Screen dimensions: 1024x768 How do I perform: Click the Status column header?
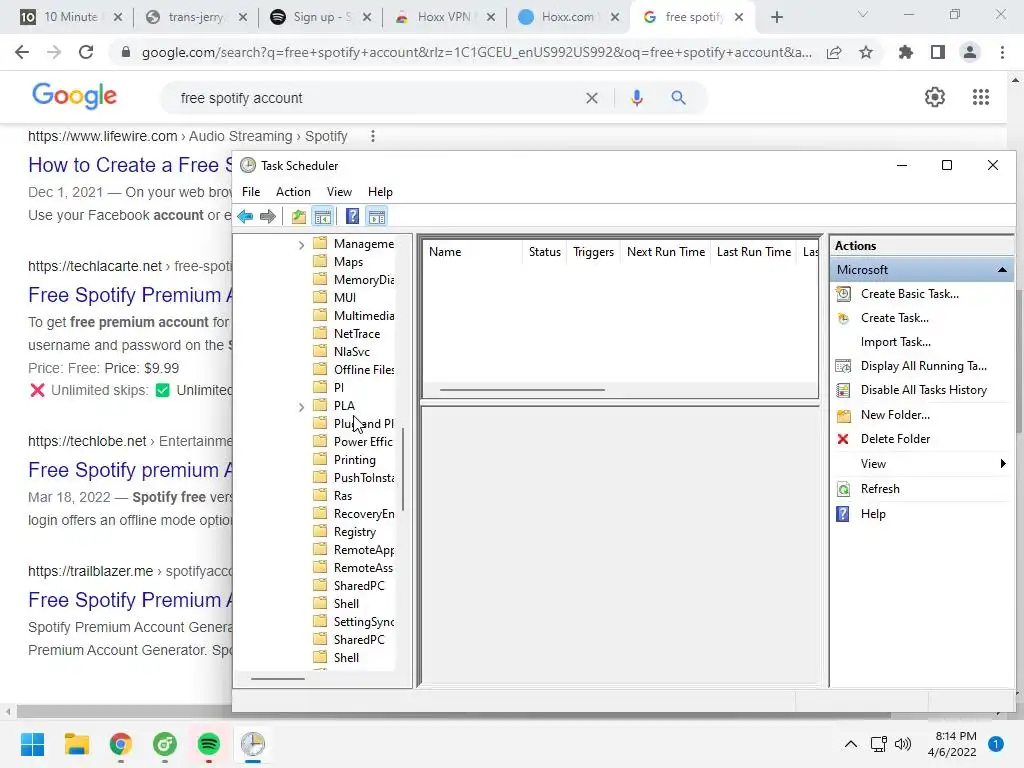[545, 252]
